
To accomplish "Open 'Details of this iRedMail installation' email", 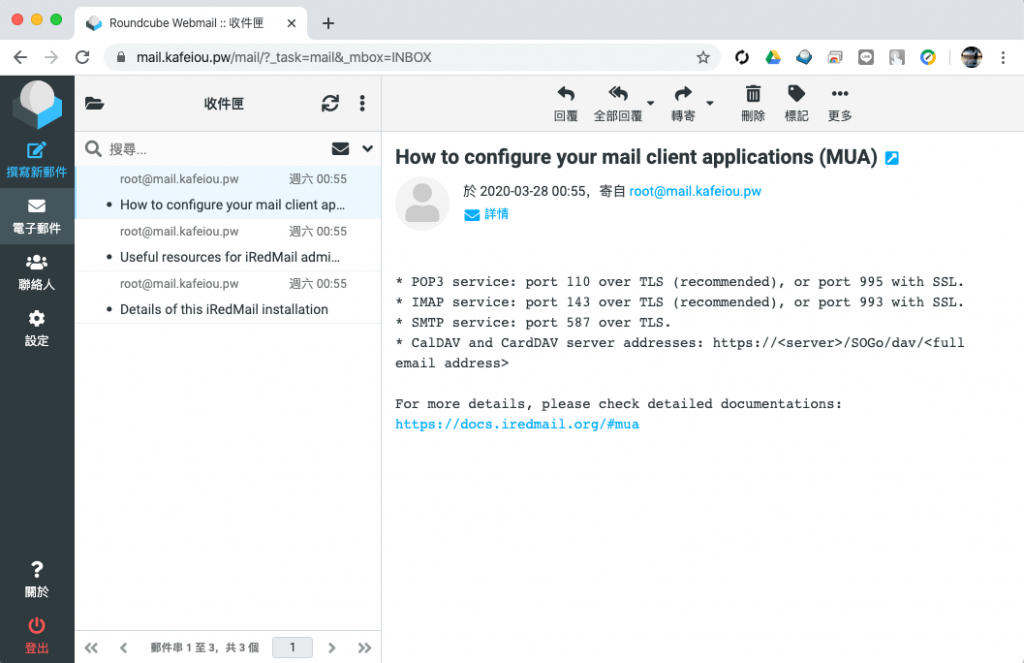I will [x=229, y=297].
